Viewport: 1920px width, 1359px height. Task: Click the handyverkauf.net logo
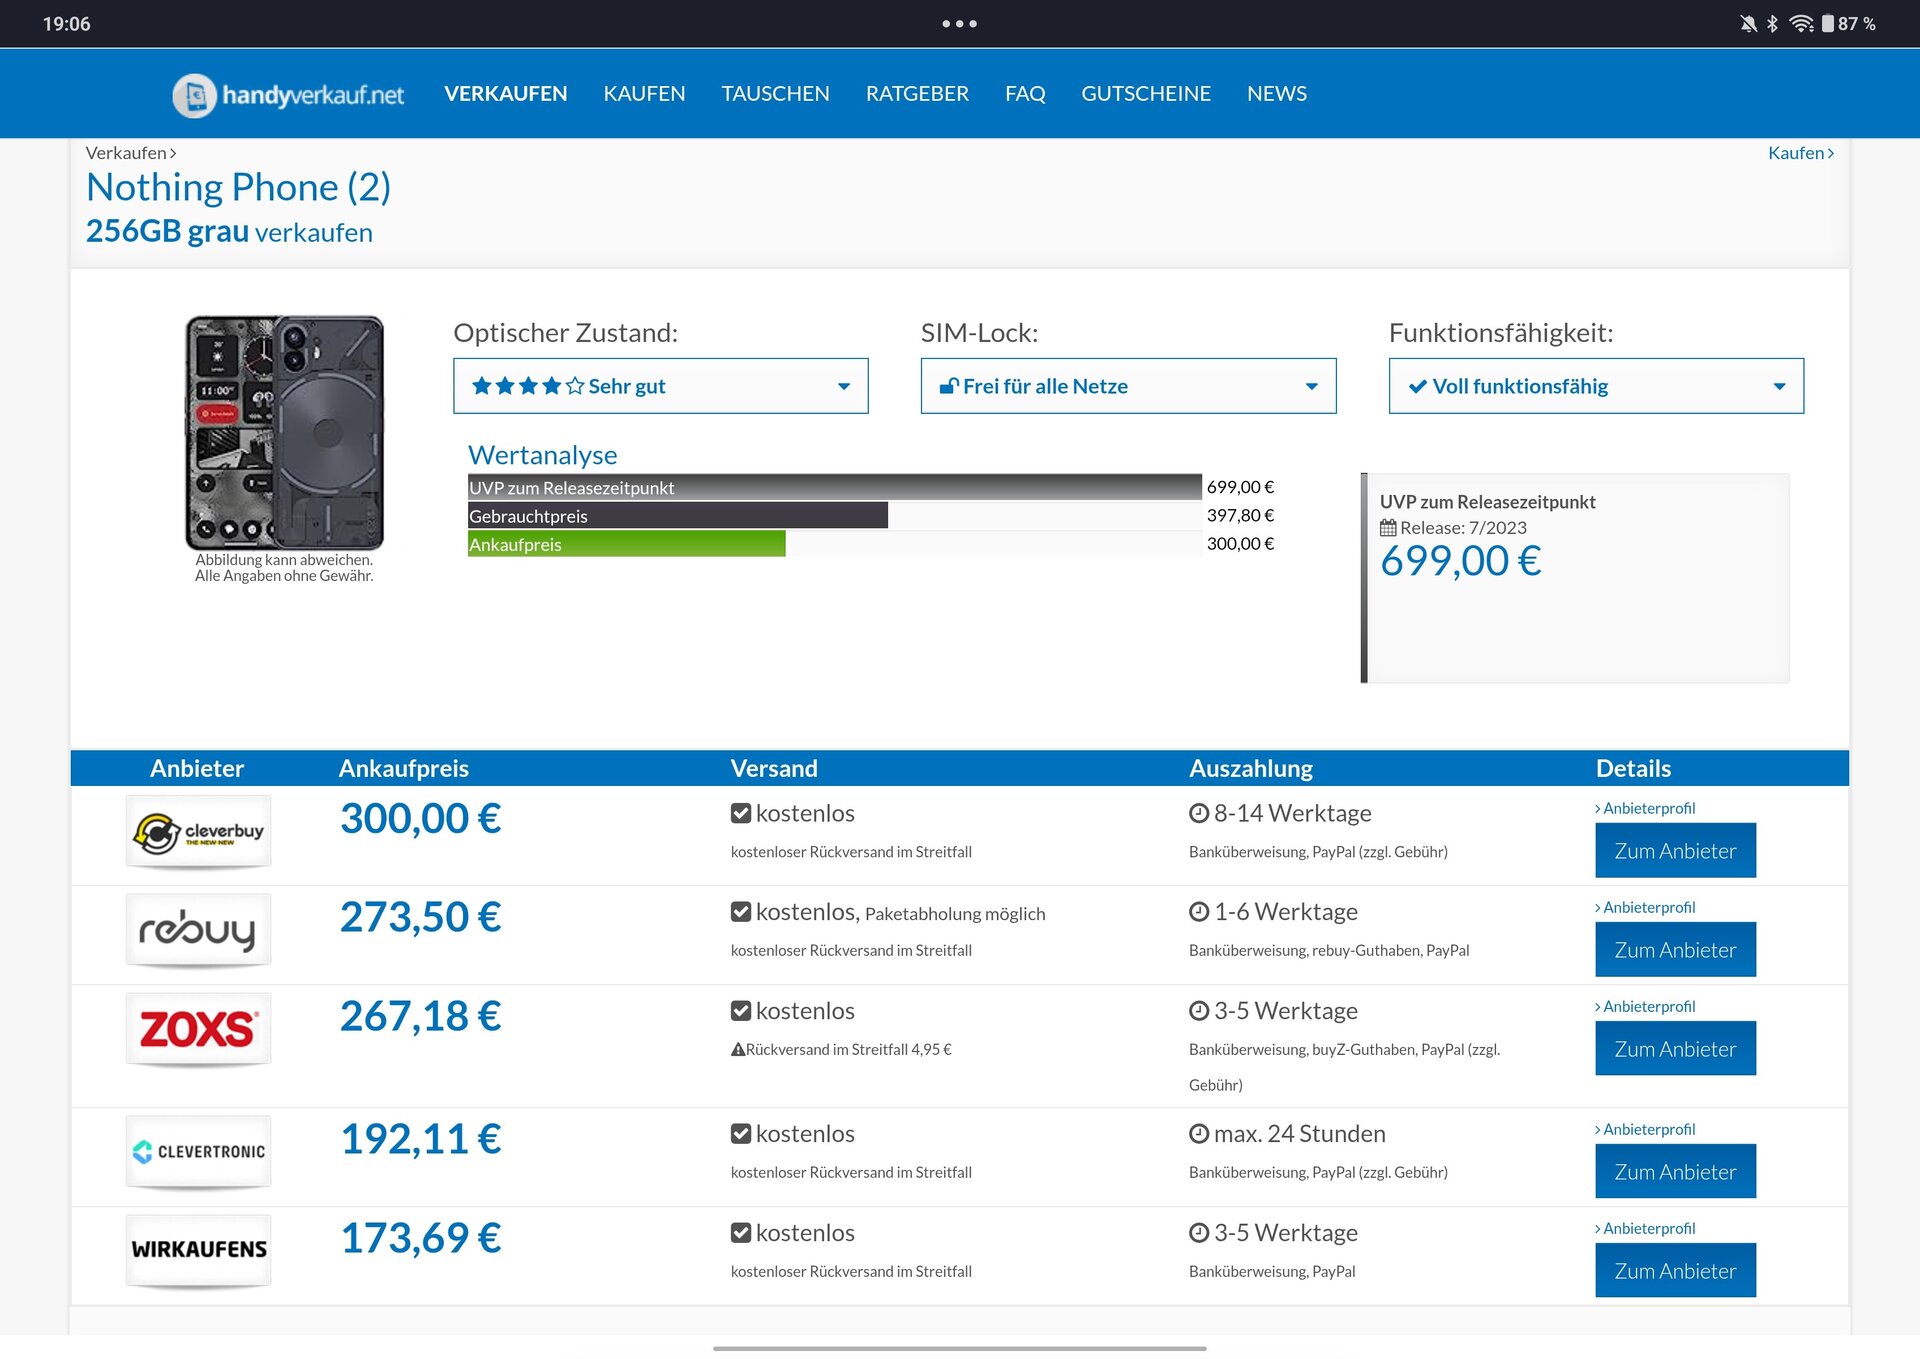coord(288,95)
